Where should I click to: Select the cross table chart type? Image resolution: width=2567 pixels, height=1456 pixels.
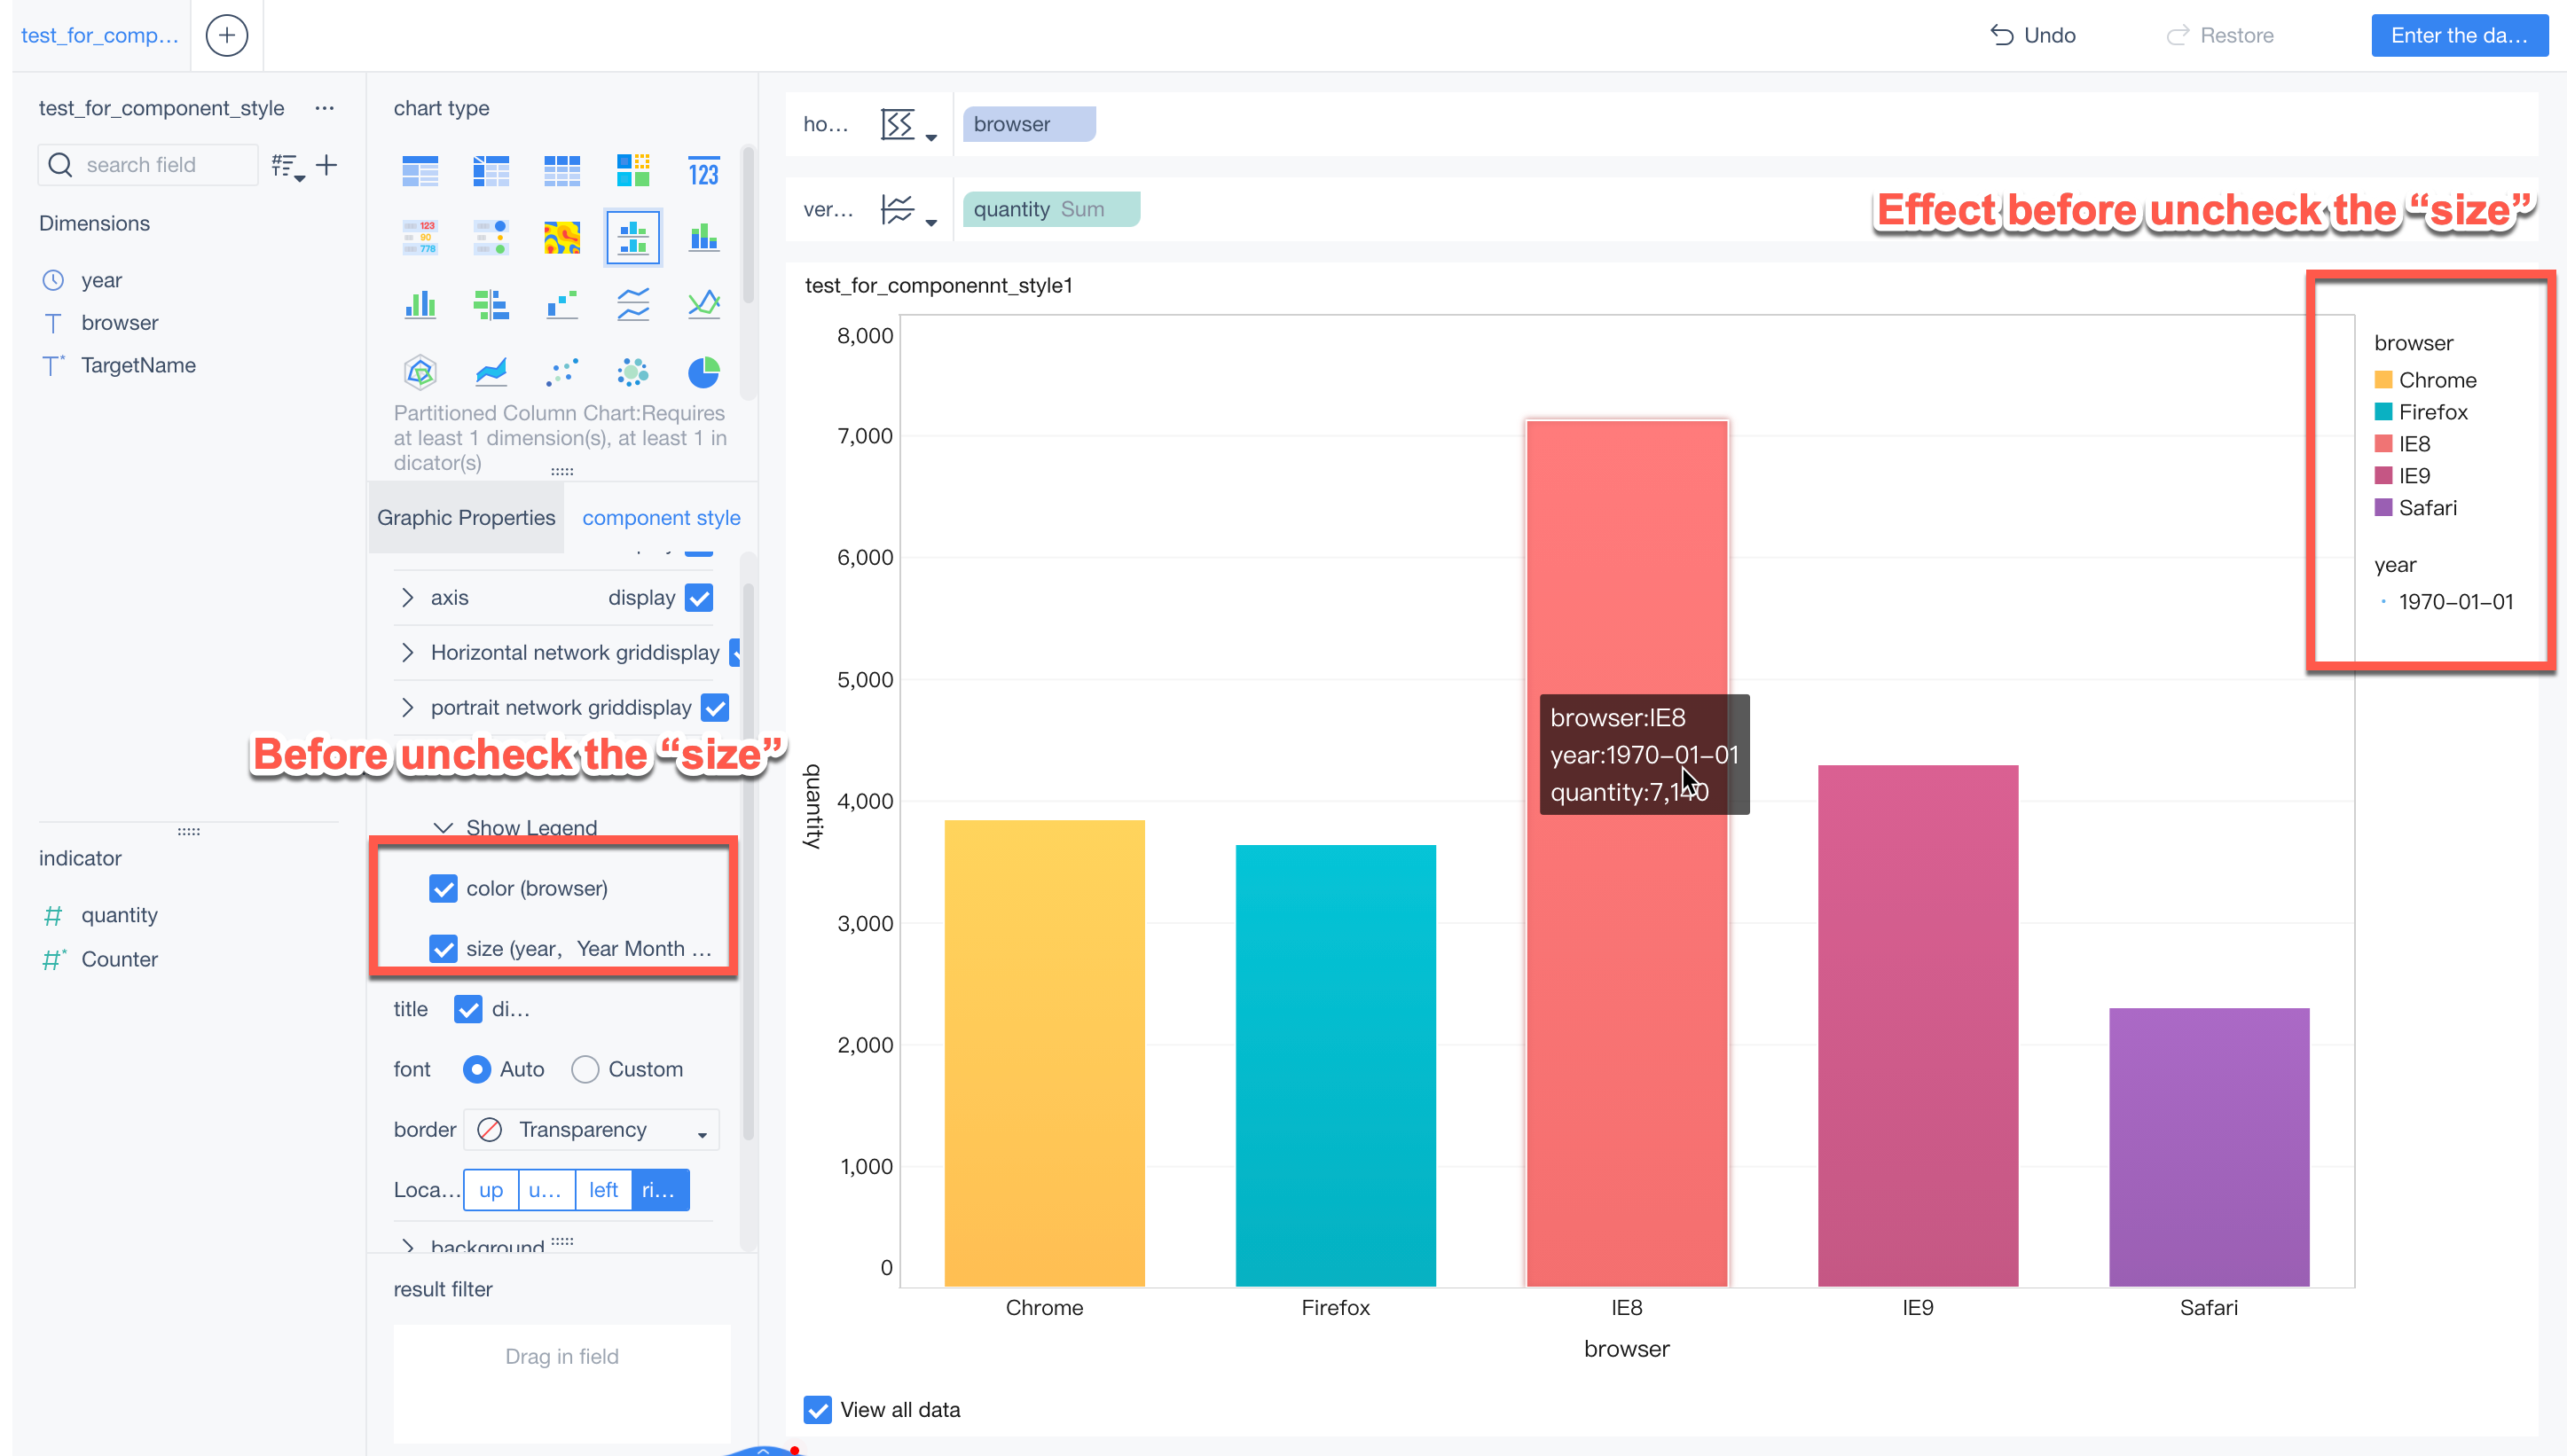coord(491,171)
